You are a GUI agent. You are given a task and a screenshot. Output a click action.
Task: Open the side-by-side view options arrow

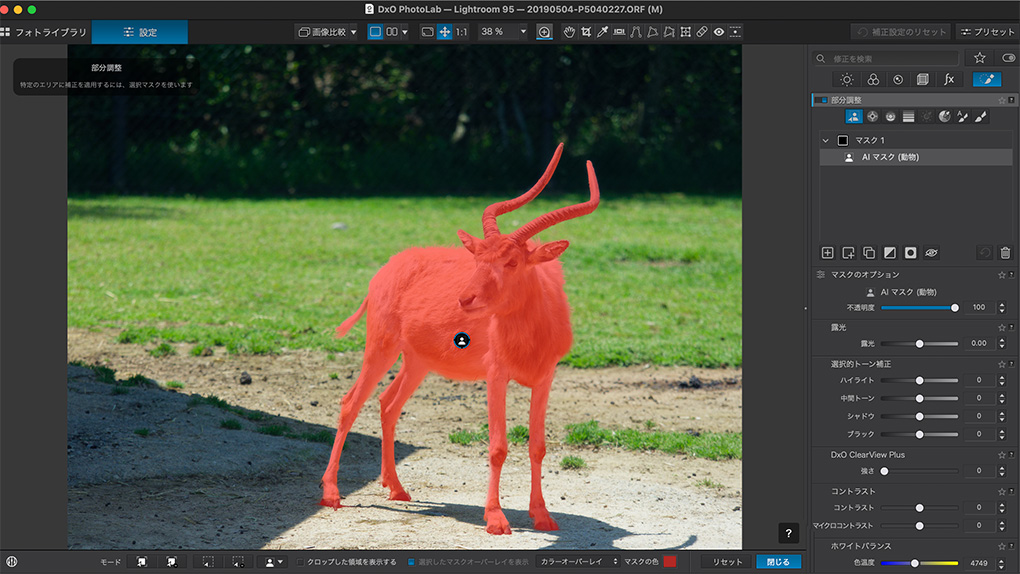click(x=405, y=32)
